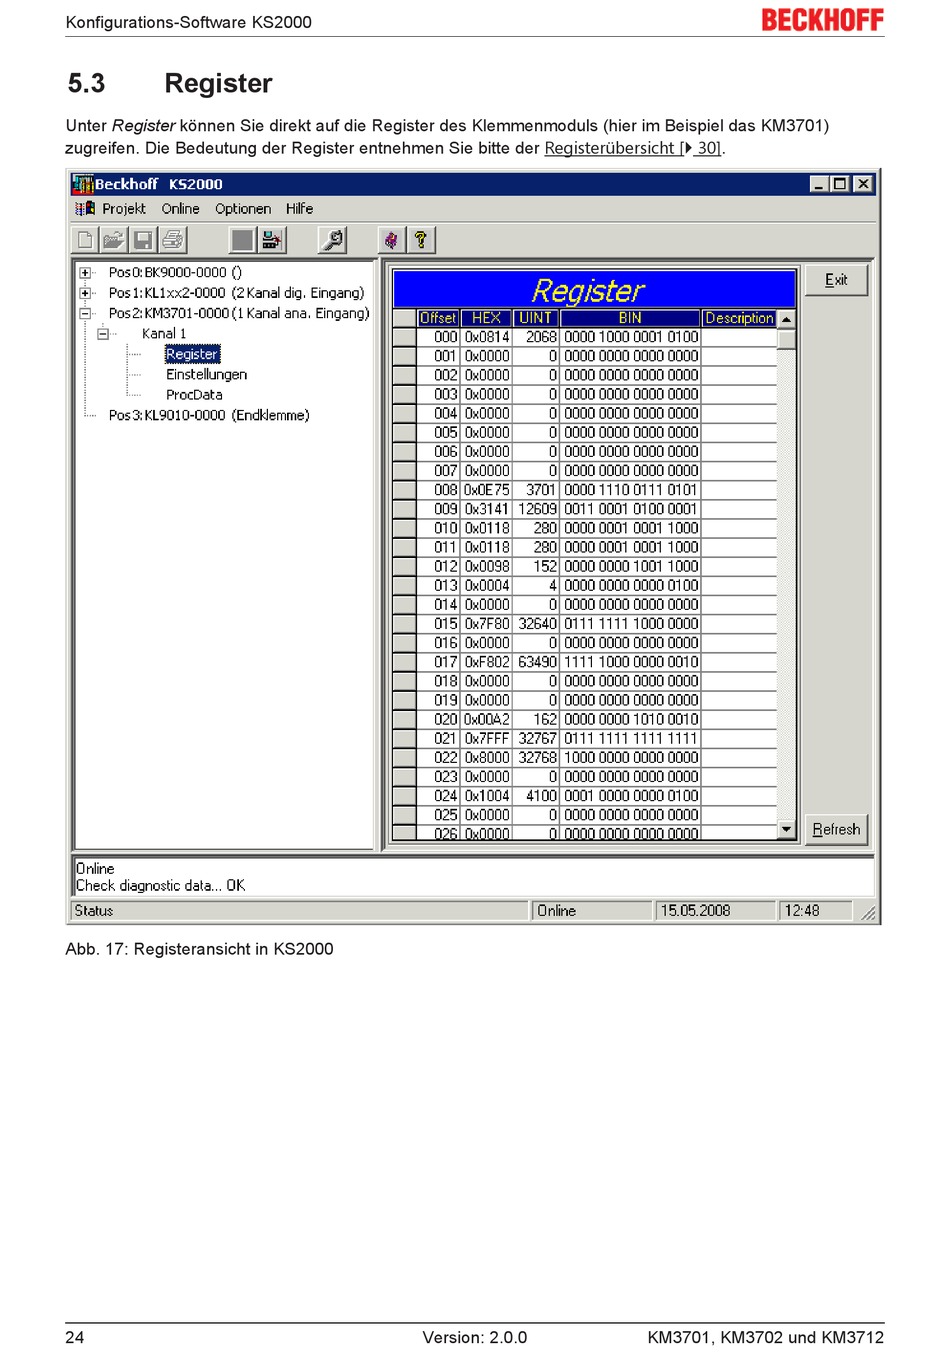Screen dimensions: 950x1369
Task: Select the Einstellungen tree item
Action: [x=206, y=374]
